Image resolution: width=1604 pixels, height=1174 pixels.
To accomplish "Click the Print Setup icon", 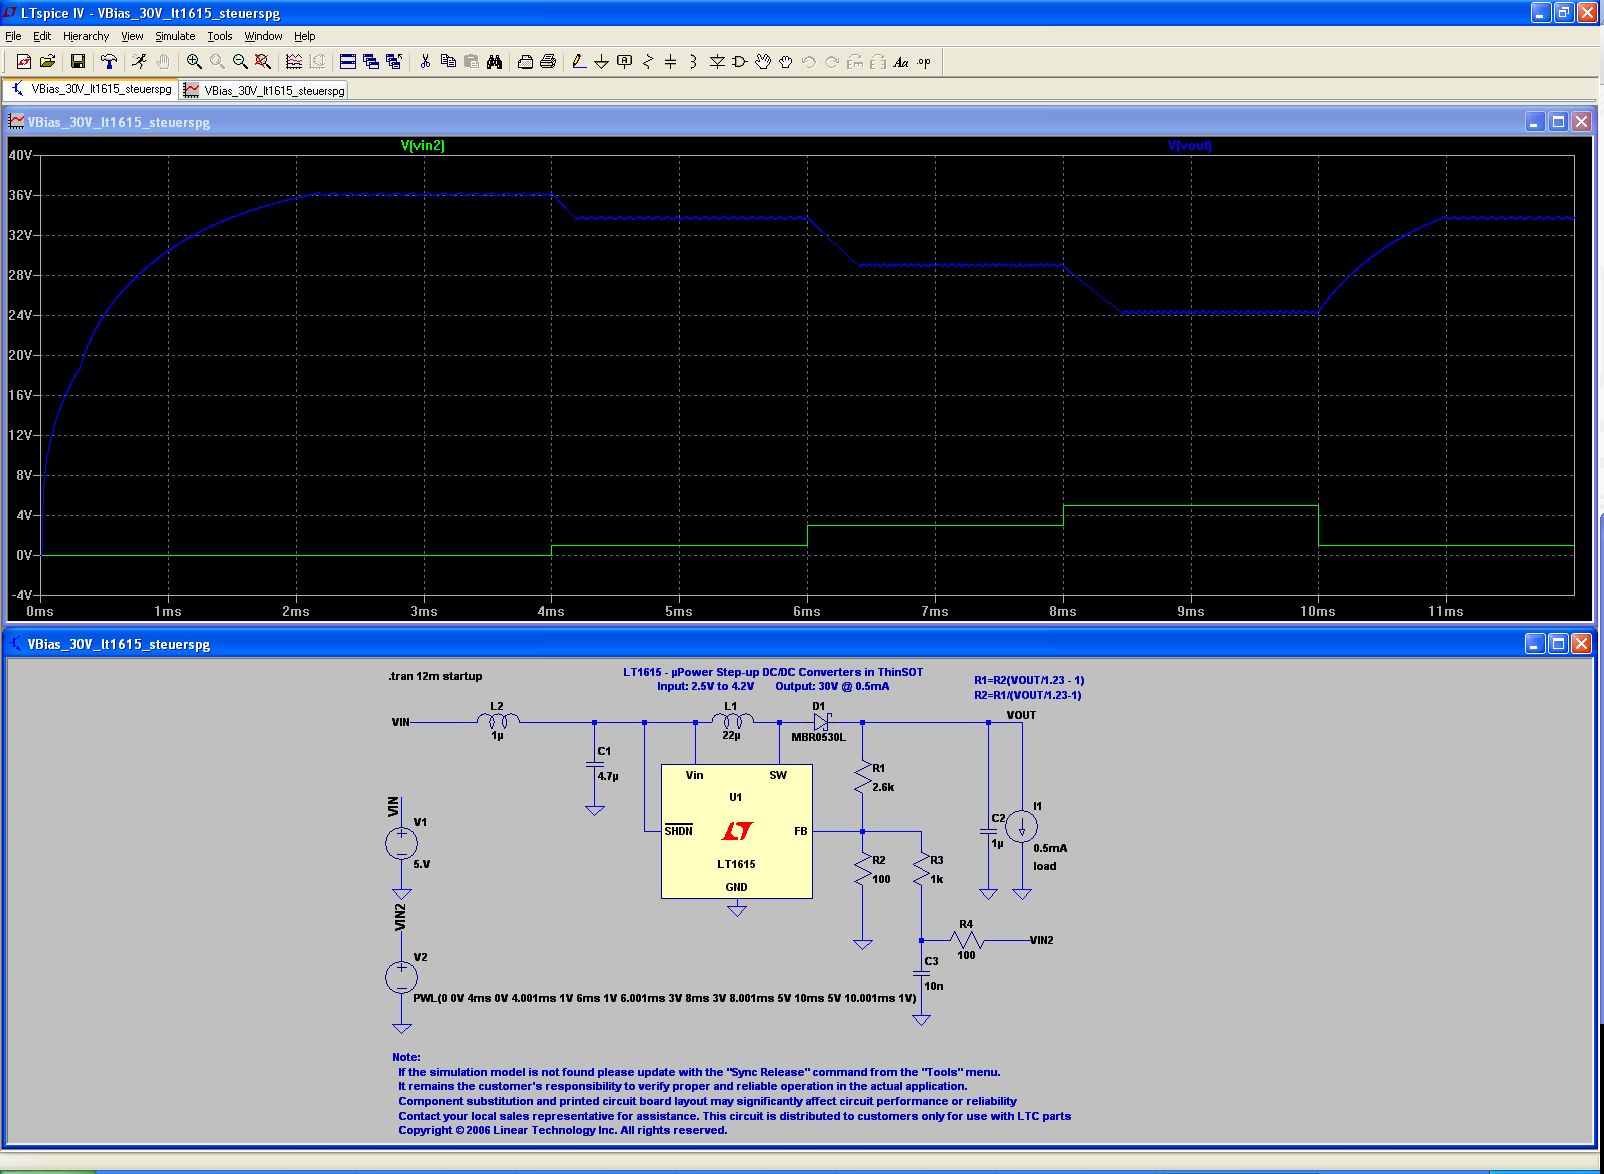I will coord(525,62).
